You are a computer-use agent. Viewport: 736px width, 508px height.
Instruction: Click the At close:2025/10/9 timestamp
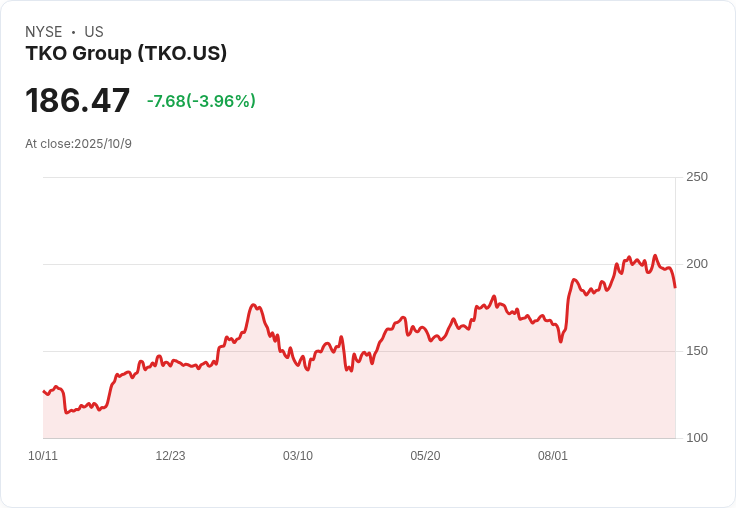[x=78, y=144]
